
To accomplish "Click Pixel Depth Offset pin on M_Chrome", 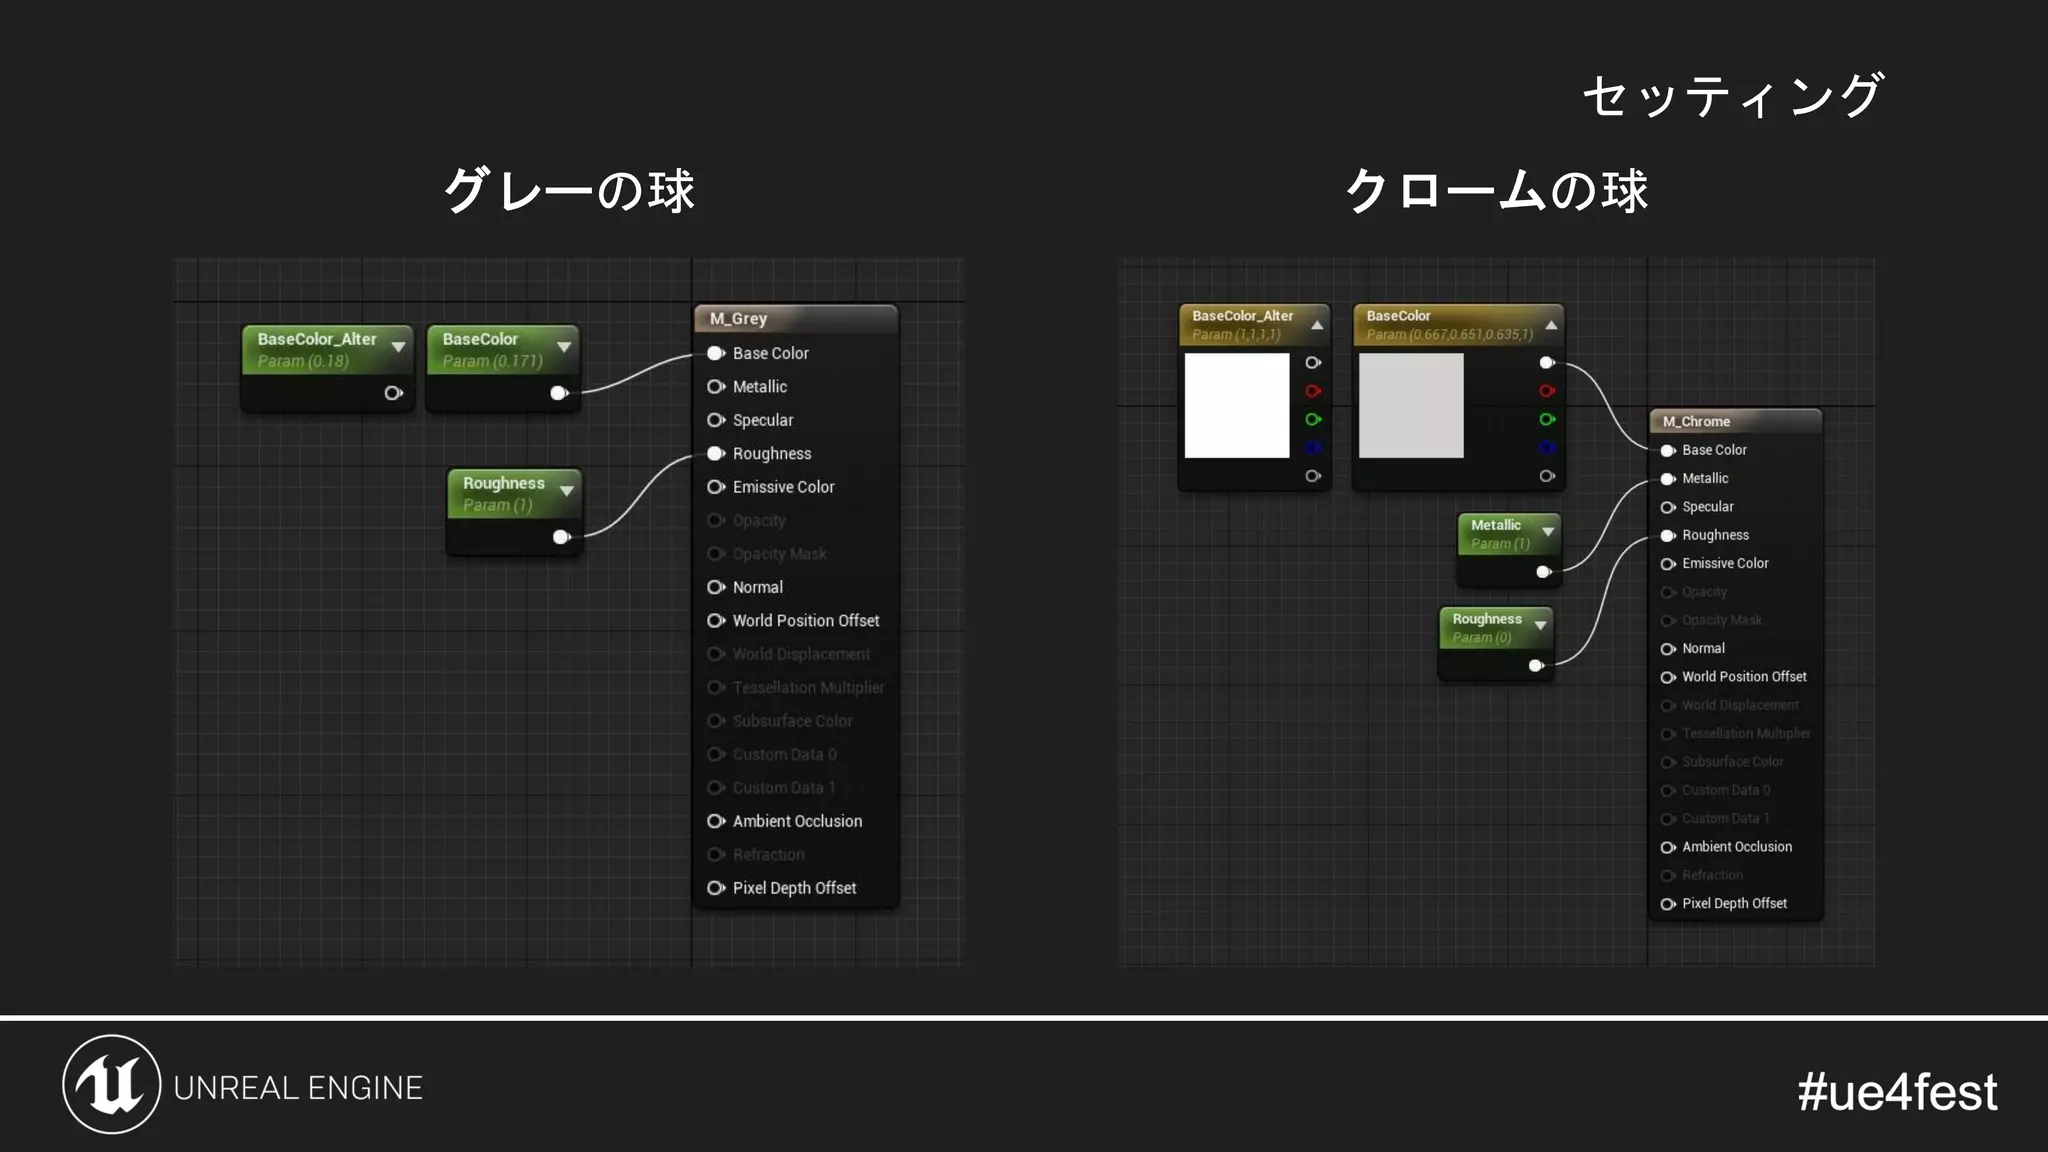I will [x=1668, y=904].
